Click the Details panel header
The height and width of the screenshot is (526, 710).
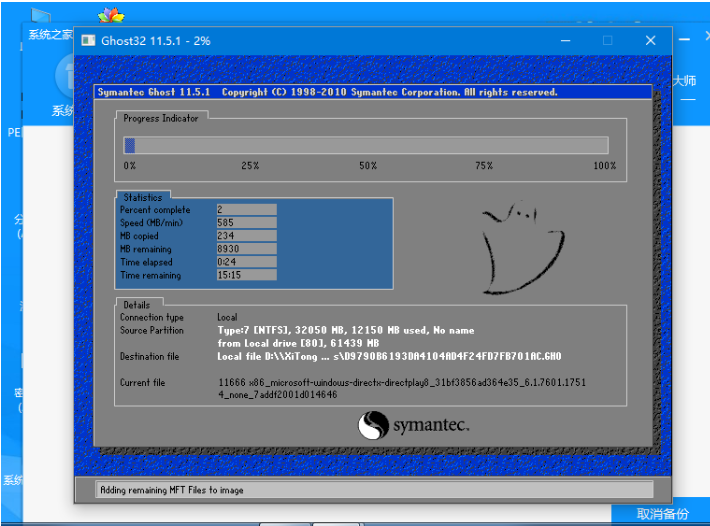[x=137, y=305]
